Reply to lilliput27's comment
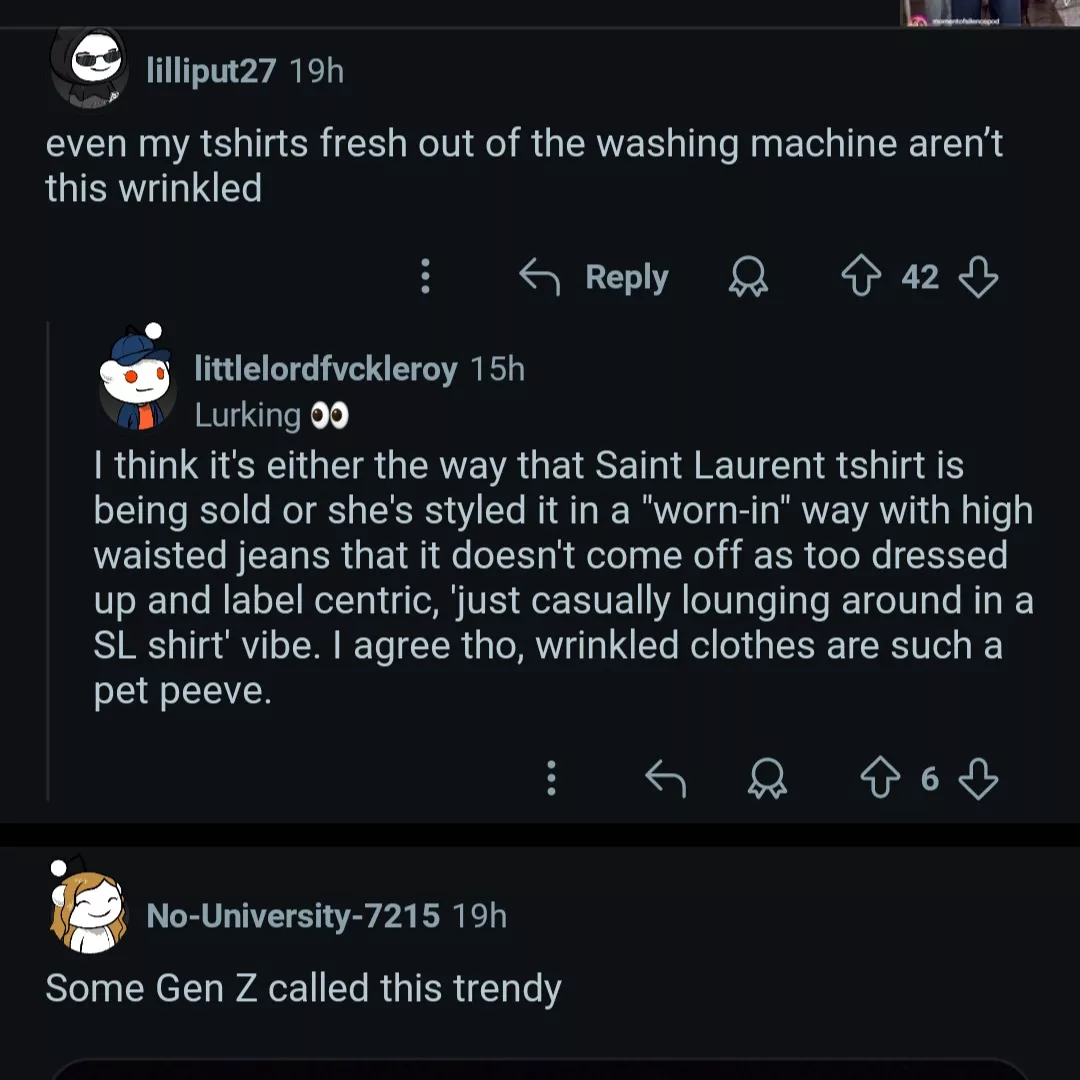The height and width of the screenshot is (1080, 1080). pos(595,277)
